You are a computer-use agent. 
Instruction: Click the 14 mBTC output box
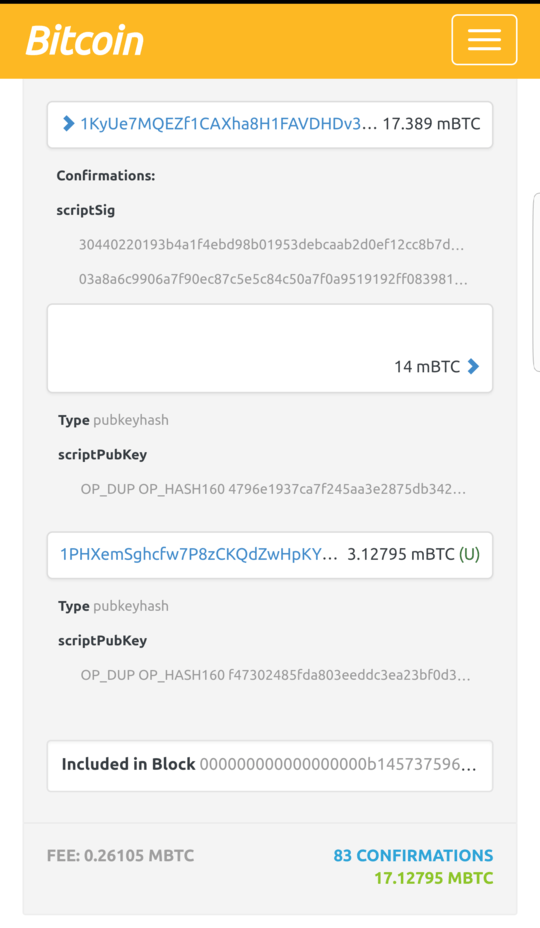click(269, 348)
